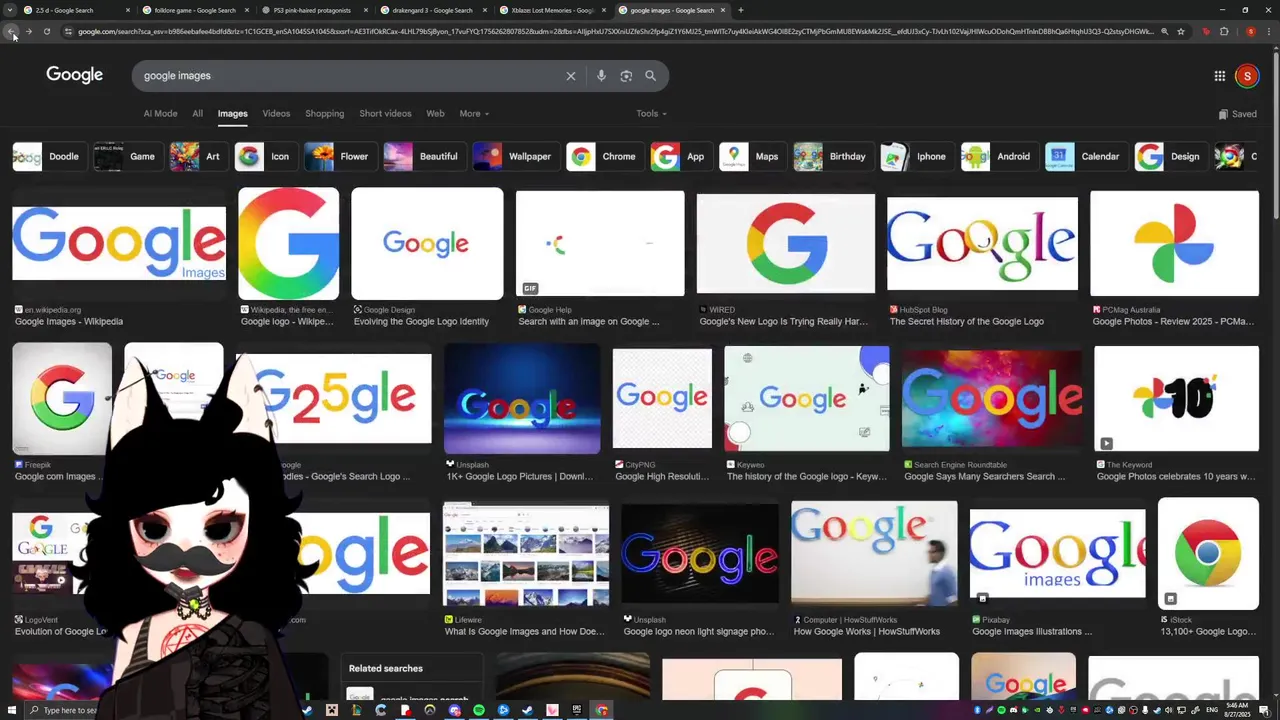Select the Web search tab
This screenshot has height=720, width=1280.
(x=435, y=114)
